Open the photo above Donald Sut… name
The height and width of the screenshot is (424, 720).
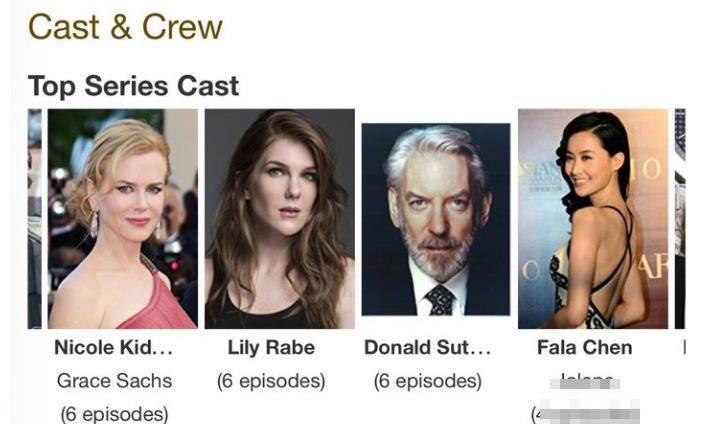(x=436, y=219)
